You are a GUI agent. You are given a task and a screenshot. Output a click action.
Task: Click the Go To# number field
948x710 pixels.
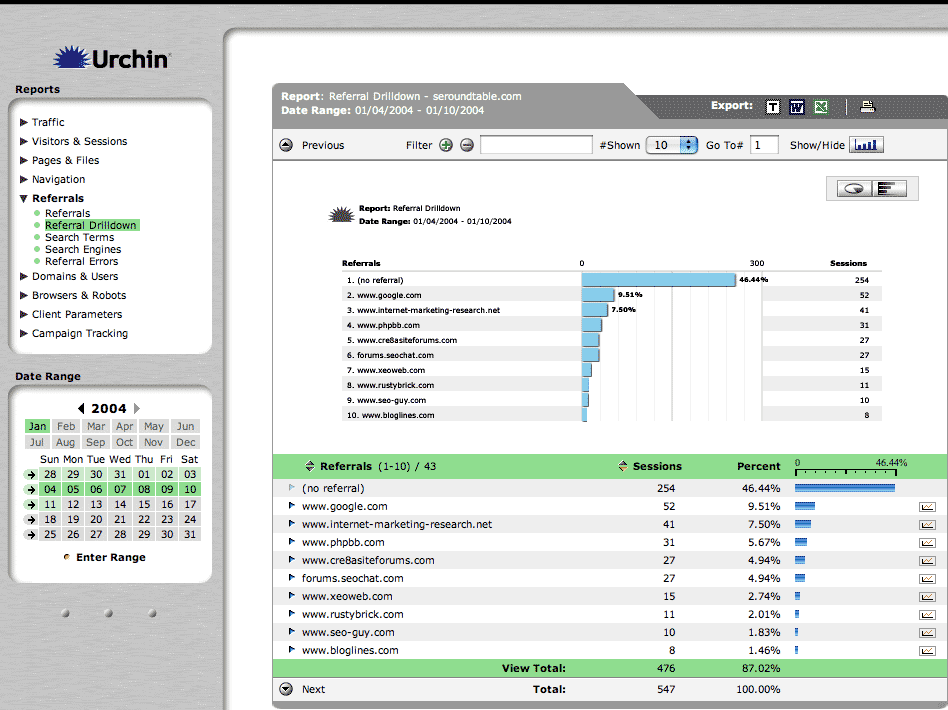(x=764, y=145)
